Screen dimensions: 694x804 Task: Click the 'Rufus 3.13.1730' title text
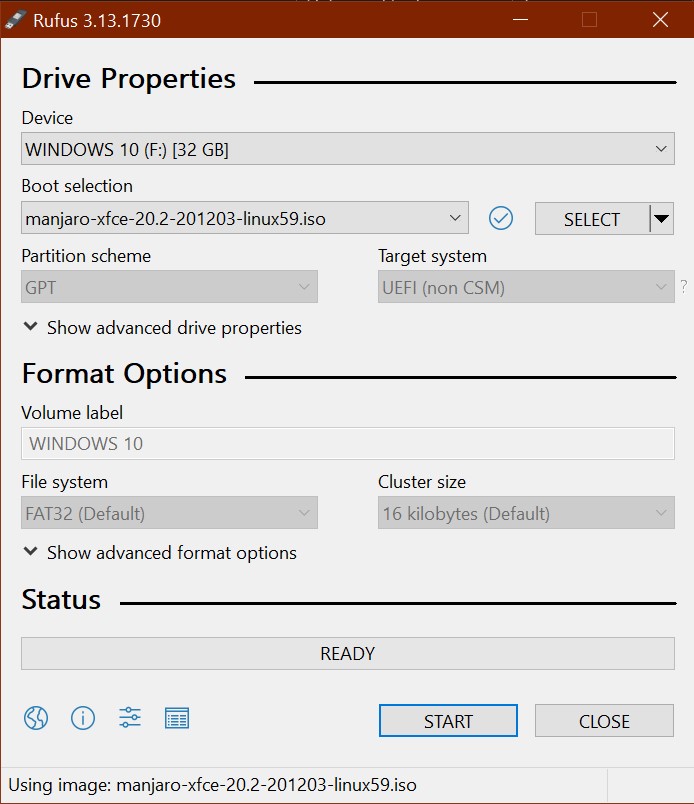tap(97, 21)
